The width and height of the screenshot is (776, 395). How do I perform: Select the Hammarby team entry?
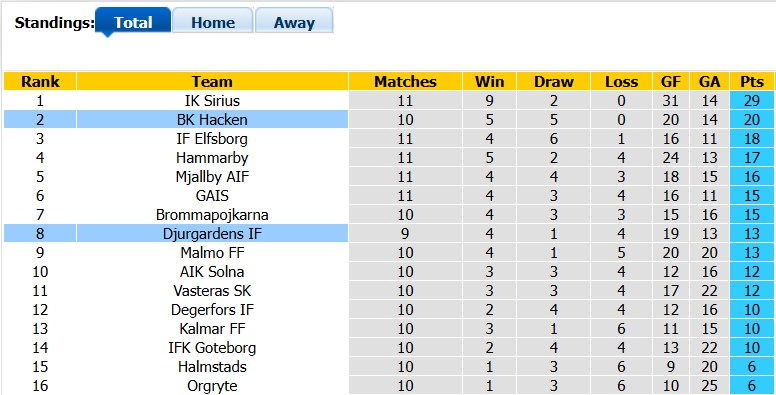(x=212, y=158)
